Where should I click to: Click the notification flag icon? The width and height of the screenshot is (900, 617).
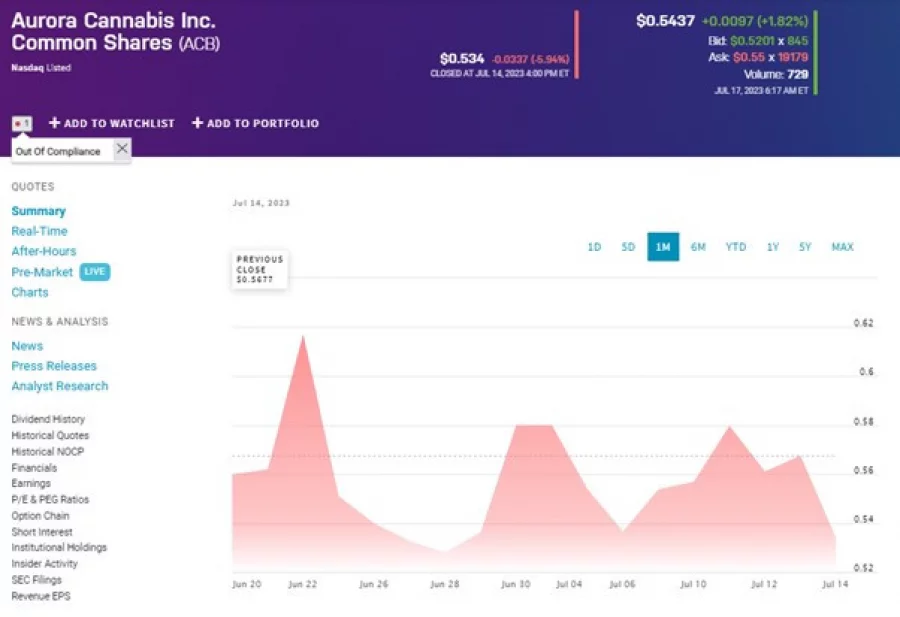point(22,123)
